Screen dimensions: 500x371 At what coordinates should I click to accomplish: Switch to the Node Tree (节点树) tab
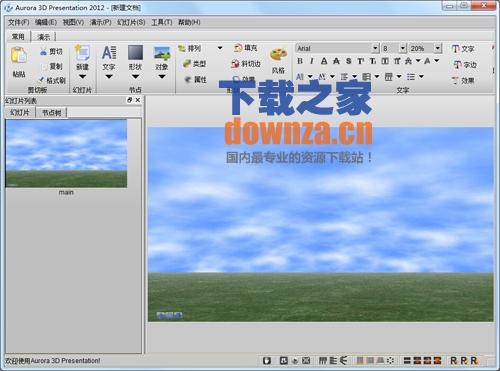(52, 113)
